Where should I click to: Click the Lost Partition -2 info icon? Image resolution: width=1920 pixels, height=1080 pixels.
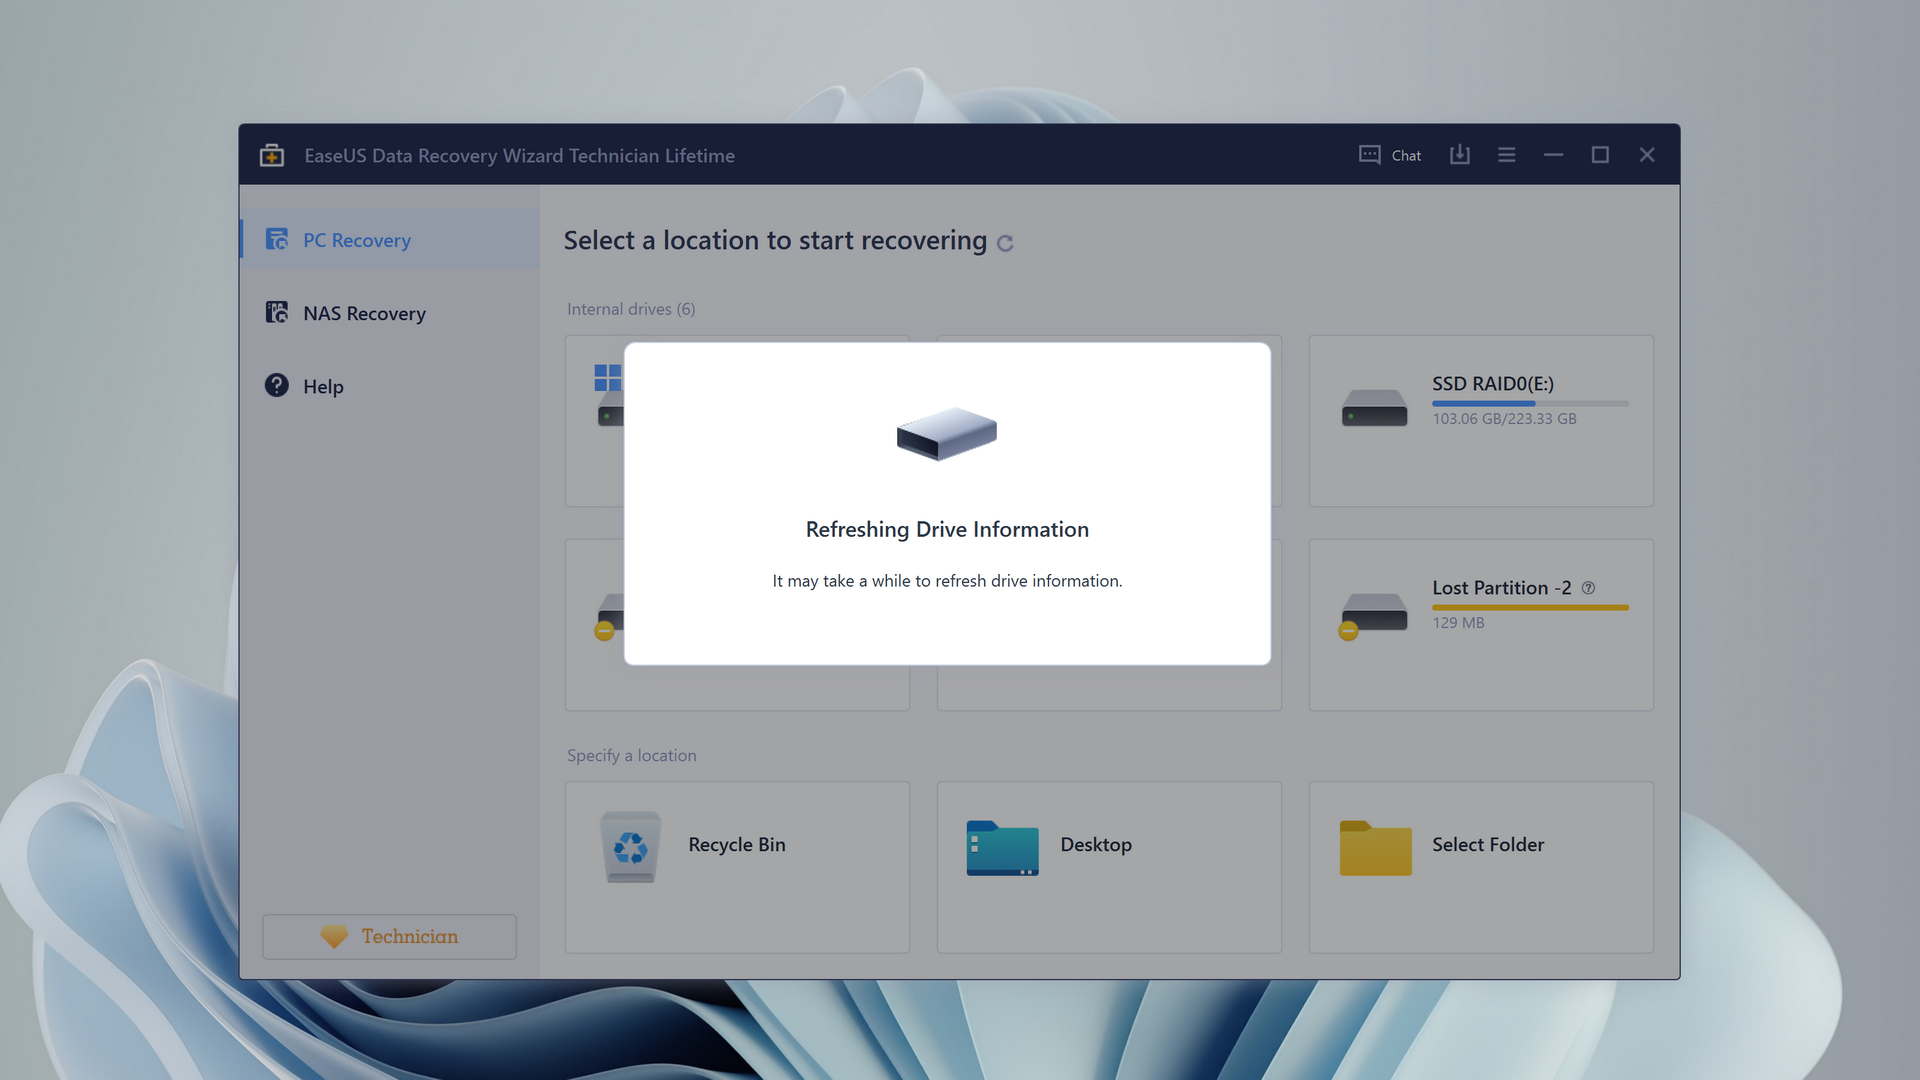click(1588, 588)
